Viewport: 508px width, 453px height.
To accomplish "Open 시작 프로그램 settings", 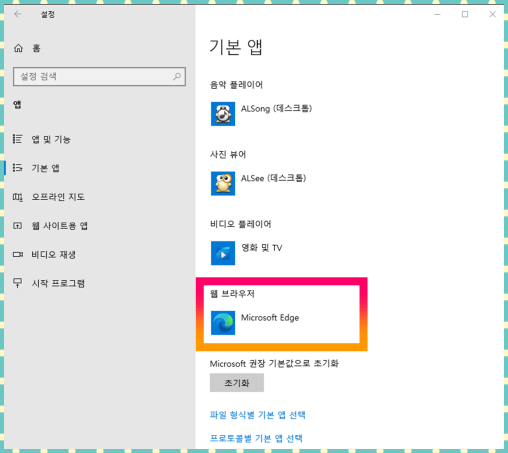I will coord(58,283).
